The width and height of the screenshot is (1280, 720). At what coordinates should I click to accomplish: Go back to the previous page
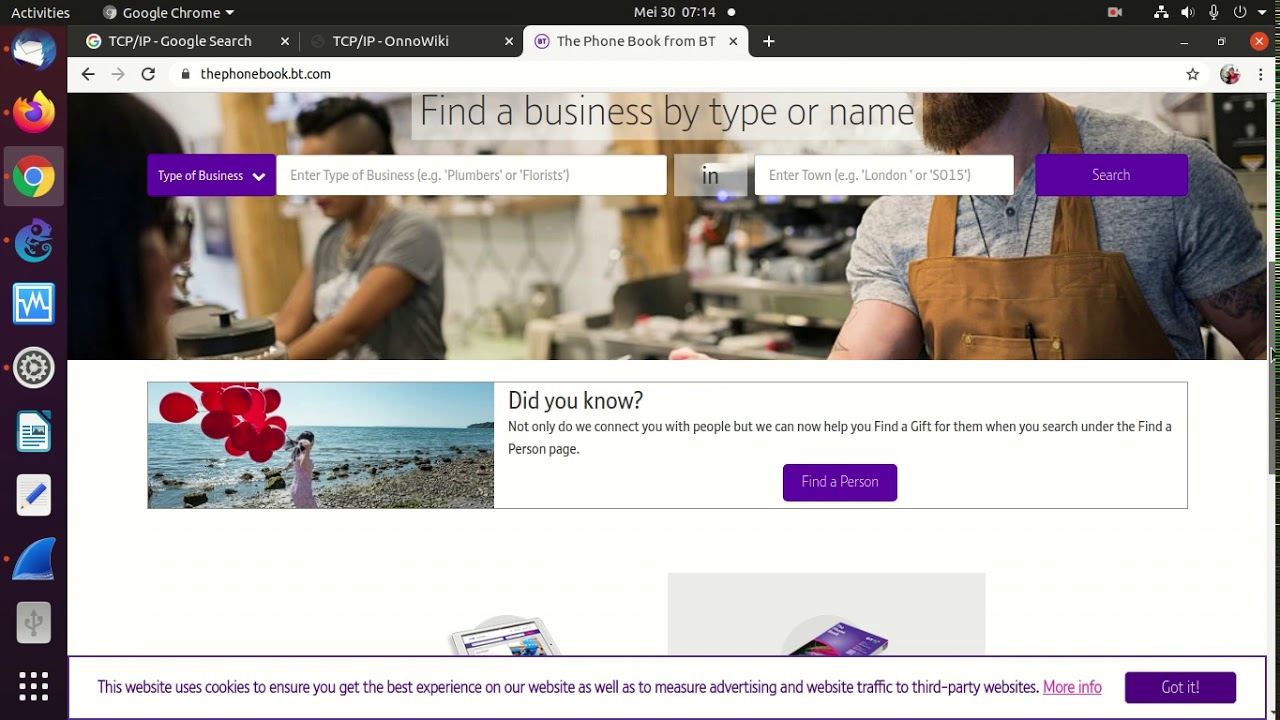pos(88,74)
